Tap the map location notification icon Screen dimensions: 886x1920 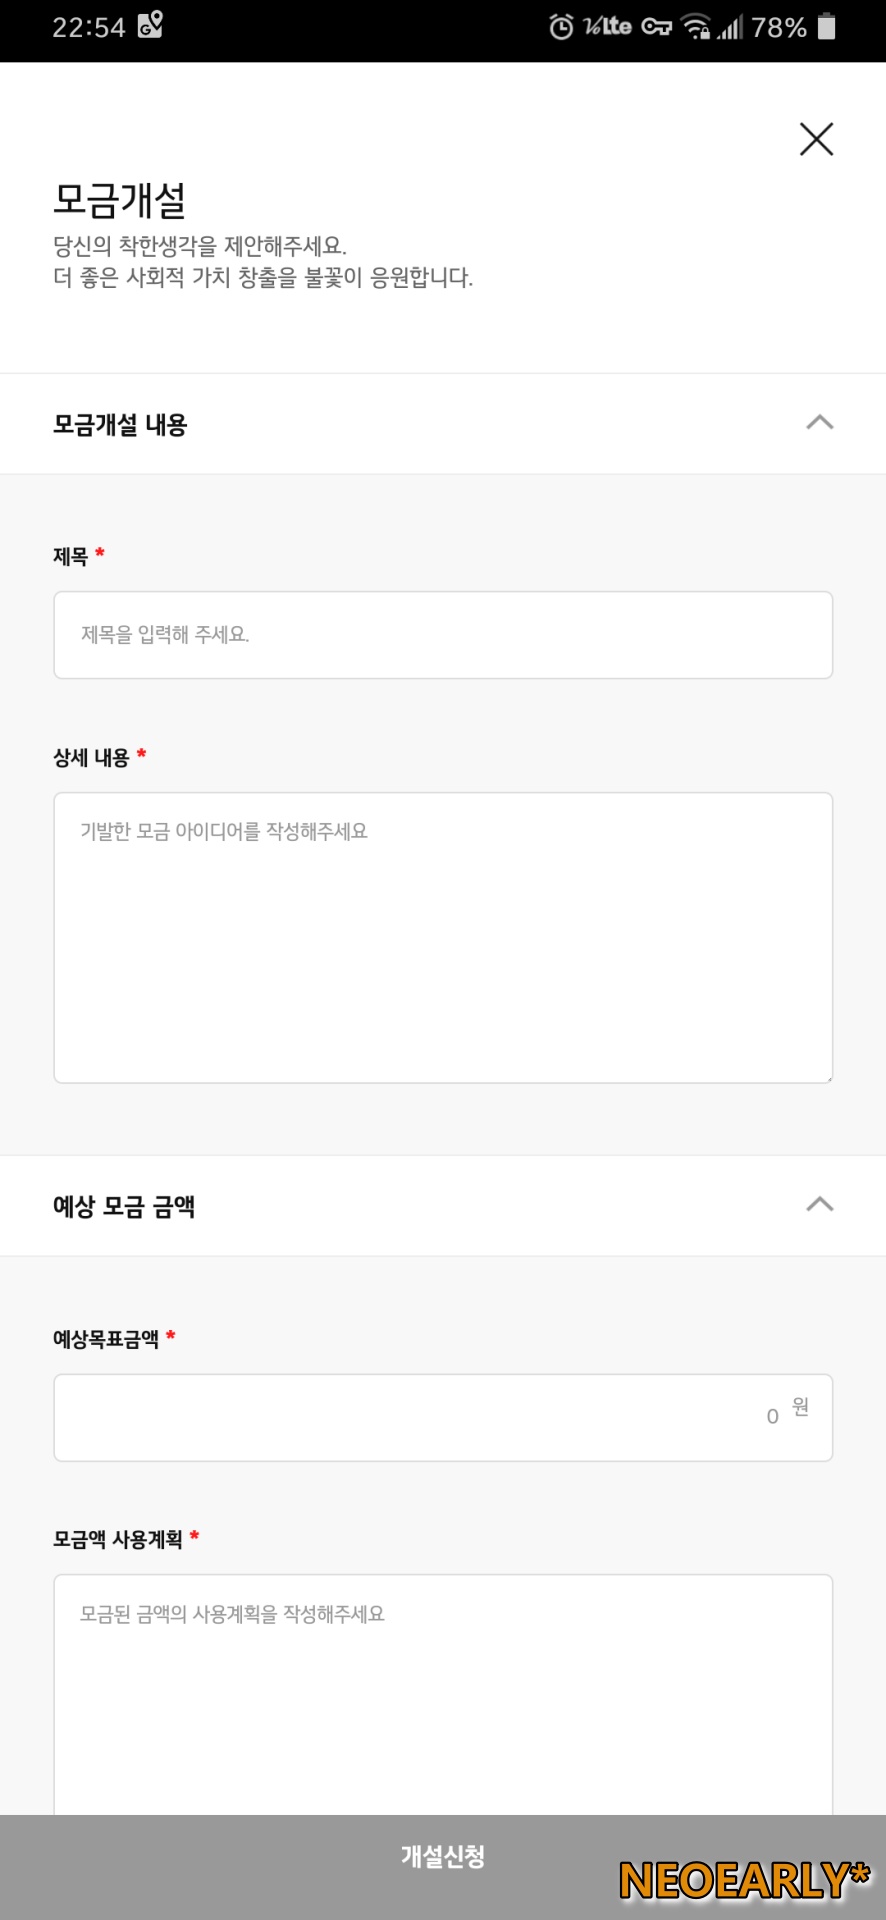coord(150,25)
